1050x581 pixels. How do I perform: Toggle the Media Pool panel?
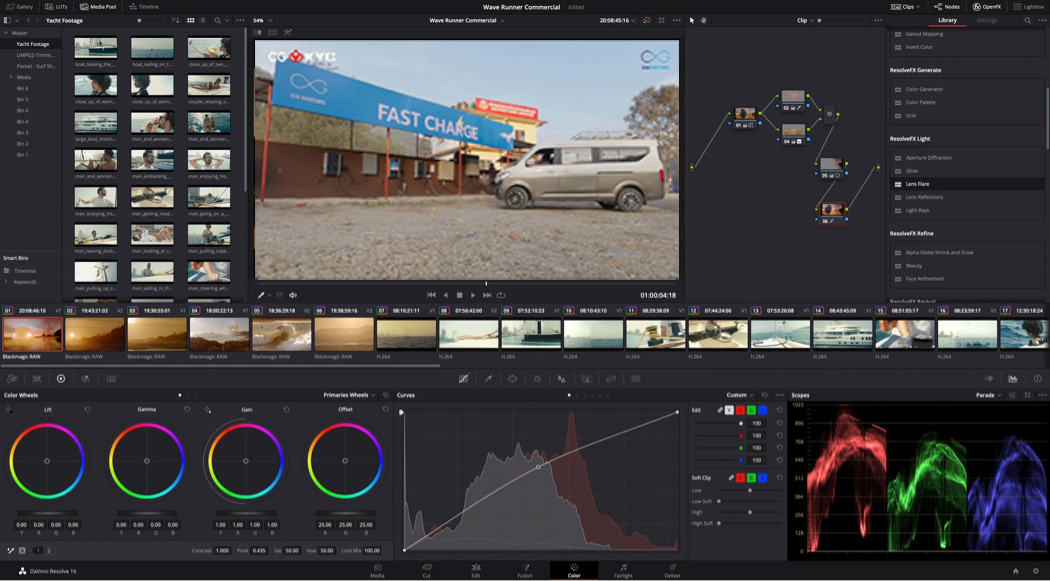pos(98,7)
